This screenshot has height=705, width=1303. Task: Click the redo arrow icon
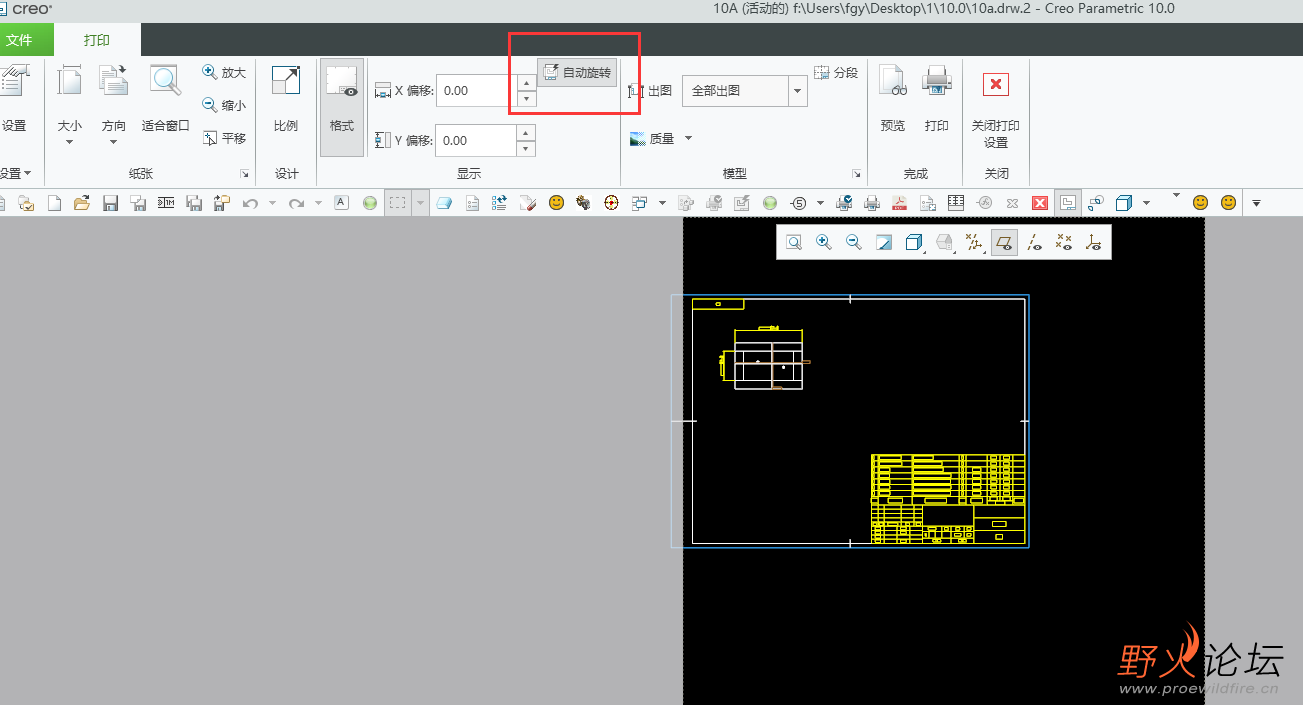[296, 203]
